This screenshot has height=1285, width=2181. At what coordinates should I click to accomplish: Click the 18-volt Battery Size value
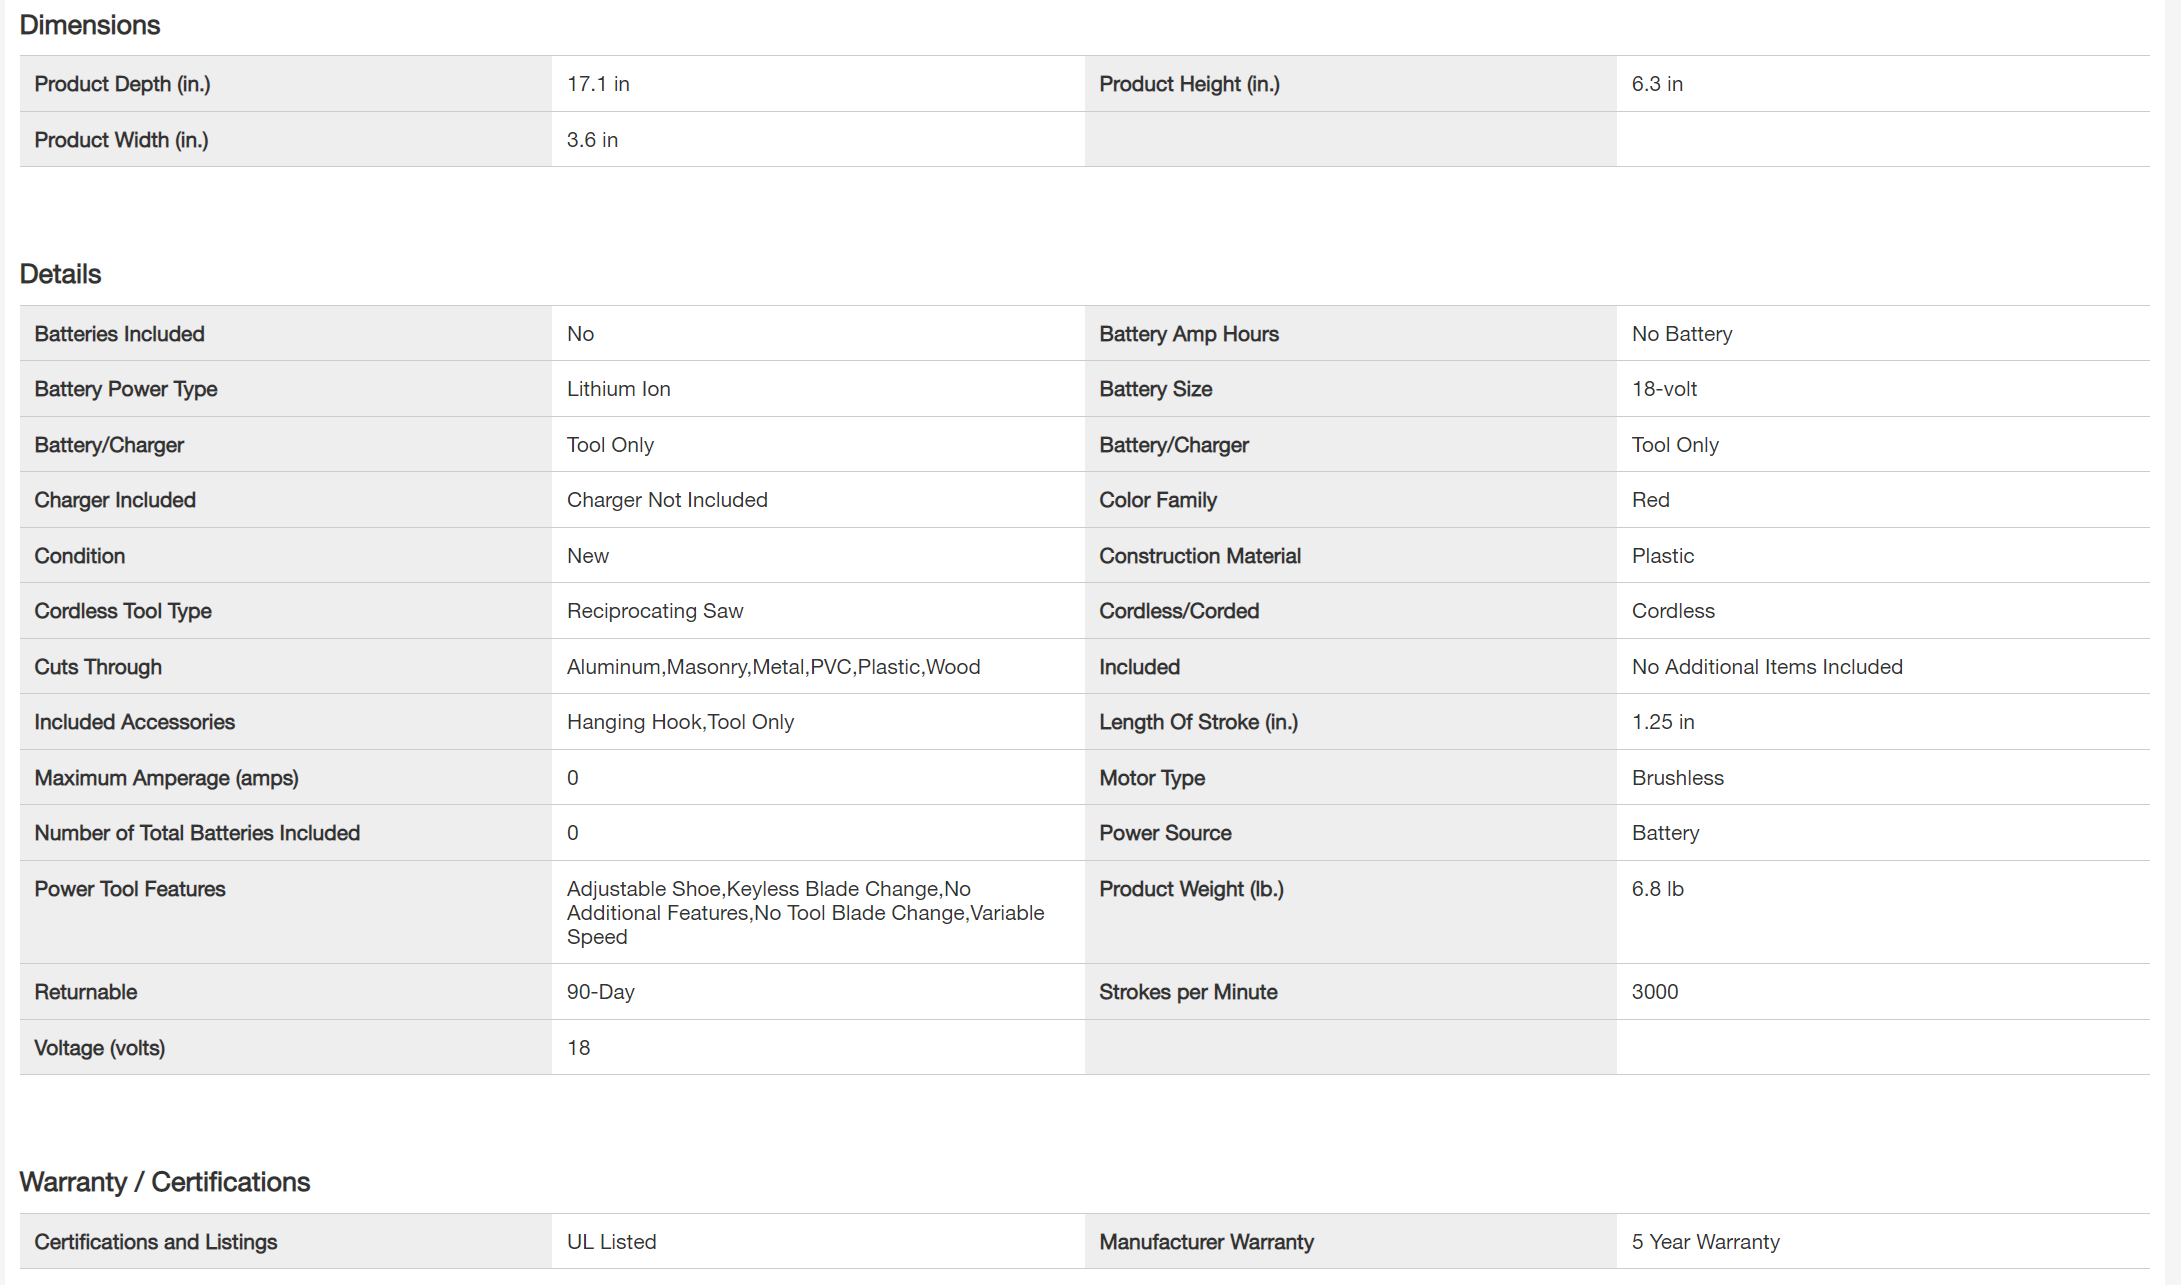pyautogui.click(x=1664, y=389)
